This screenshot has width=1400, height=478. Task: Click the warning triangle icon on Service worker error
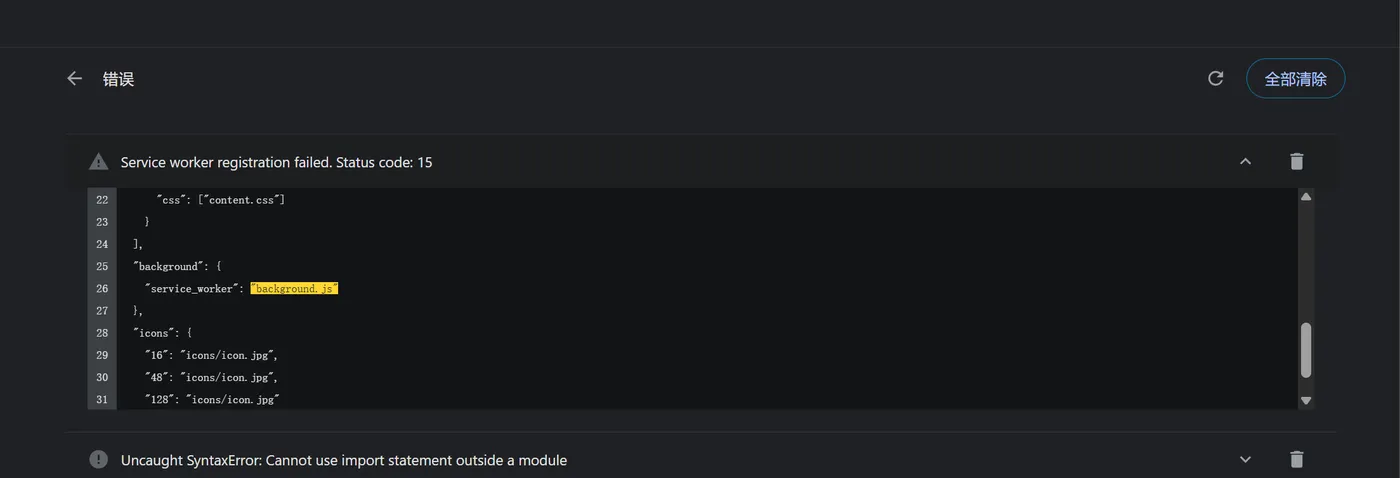[x=98, y=161]
